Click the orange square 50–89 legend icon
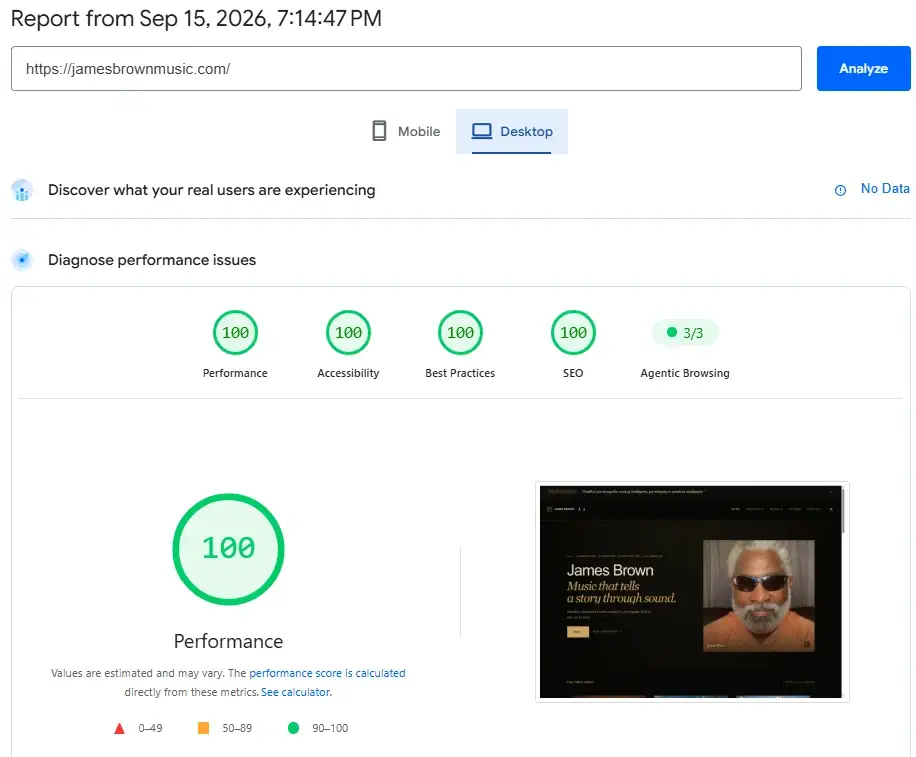The width and height of the screenshot is (916, 757). (x=203, y=728)
